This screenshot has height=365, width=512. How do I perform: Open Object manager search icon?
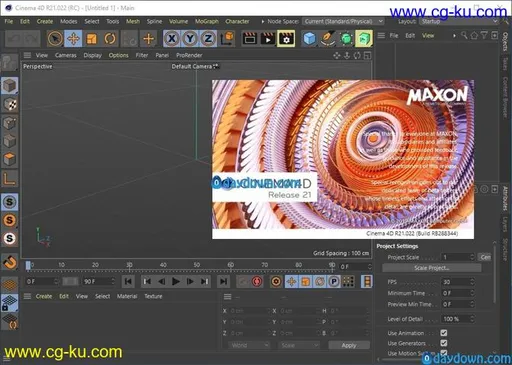coord(464,35)
